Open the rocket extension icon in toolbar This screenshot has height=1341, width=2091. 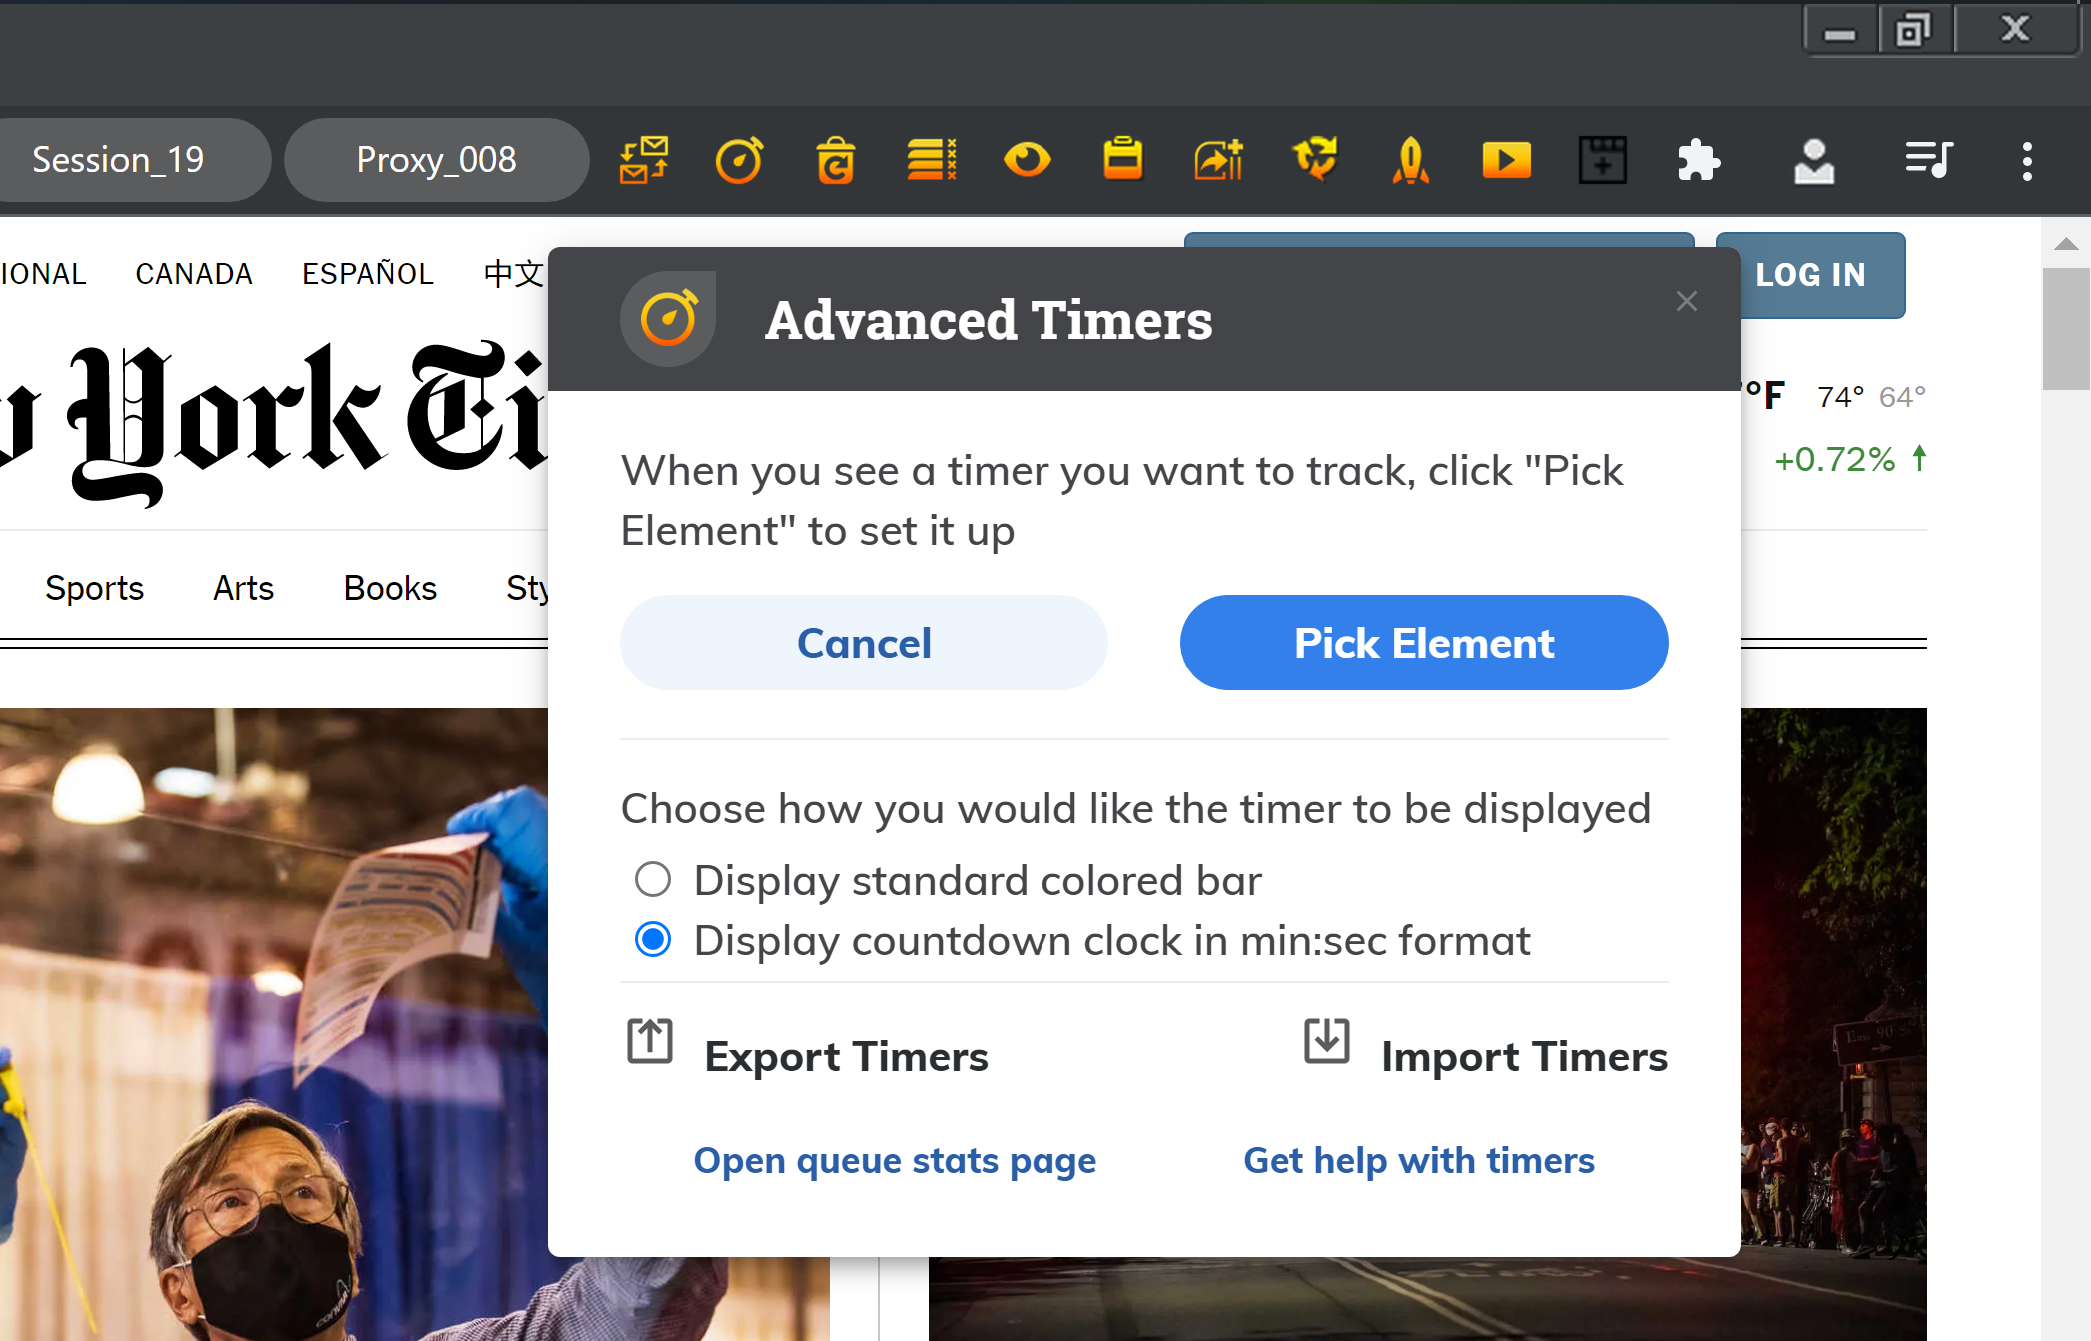pyautogui.click(x=1411, y=160)
